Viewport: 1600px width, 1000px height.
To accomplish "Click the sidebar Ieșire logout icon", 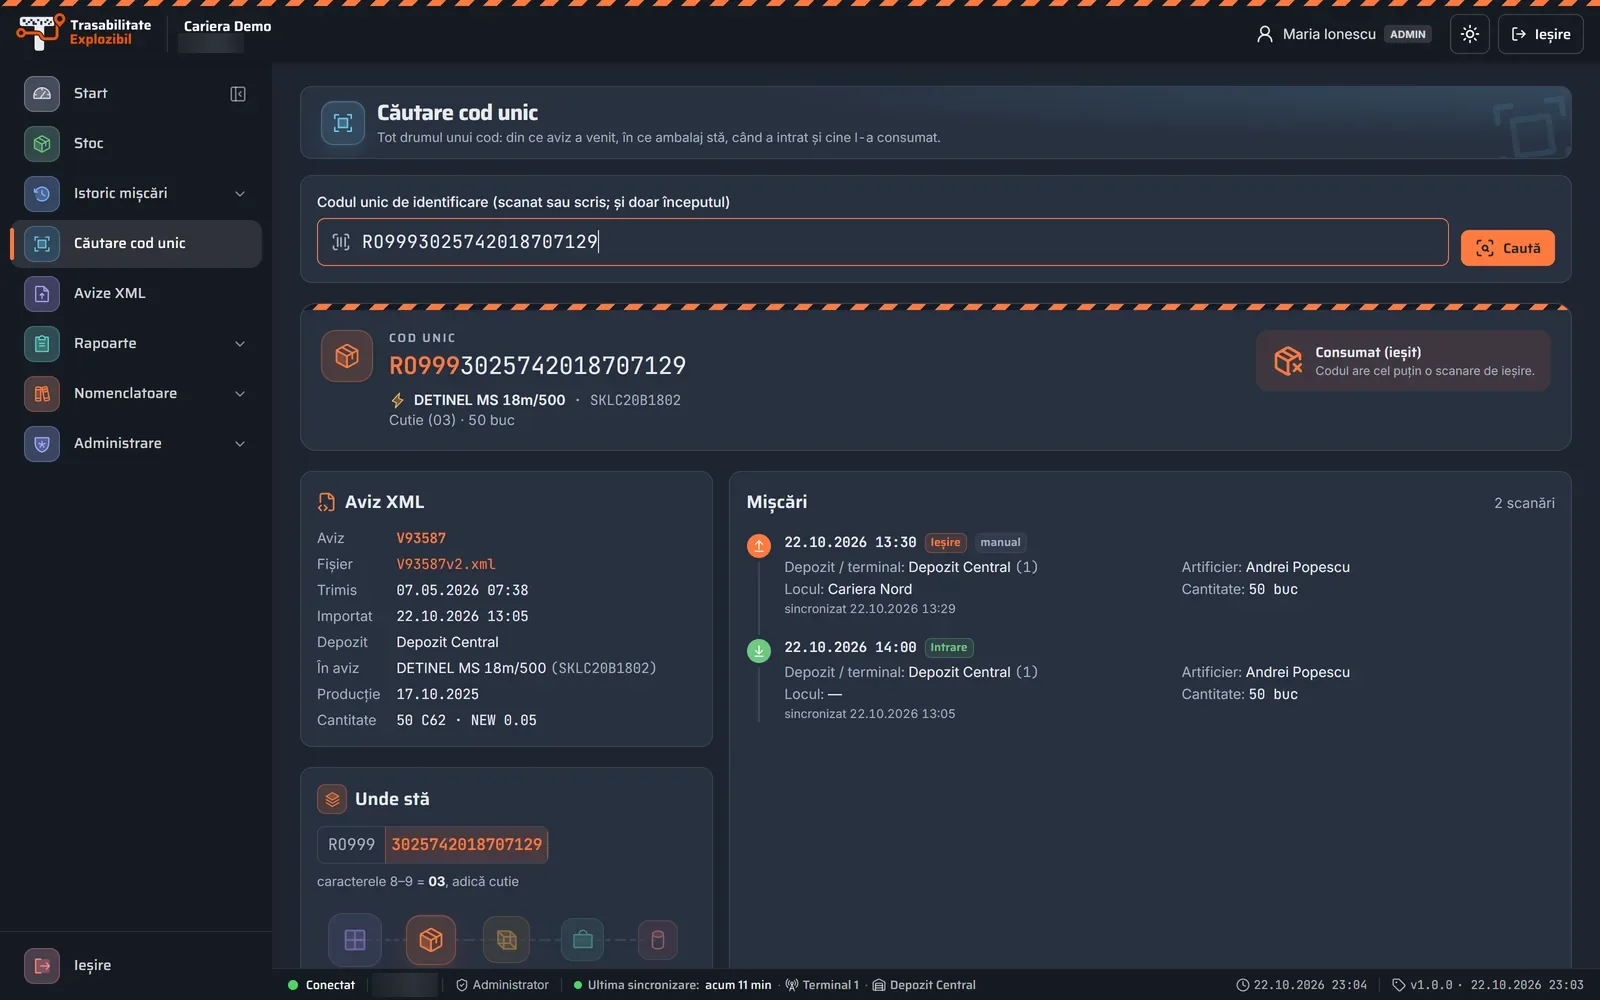I will 42,966.
